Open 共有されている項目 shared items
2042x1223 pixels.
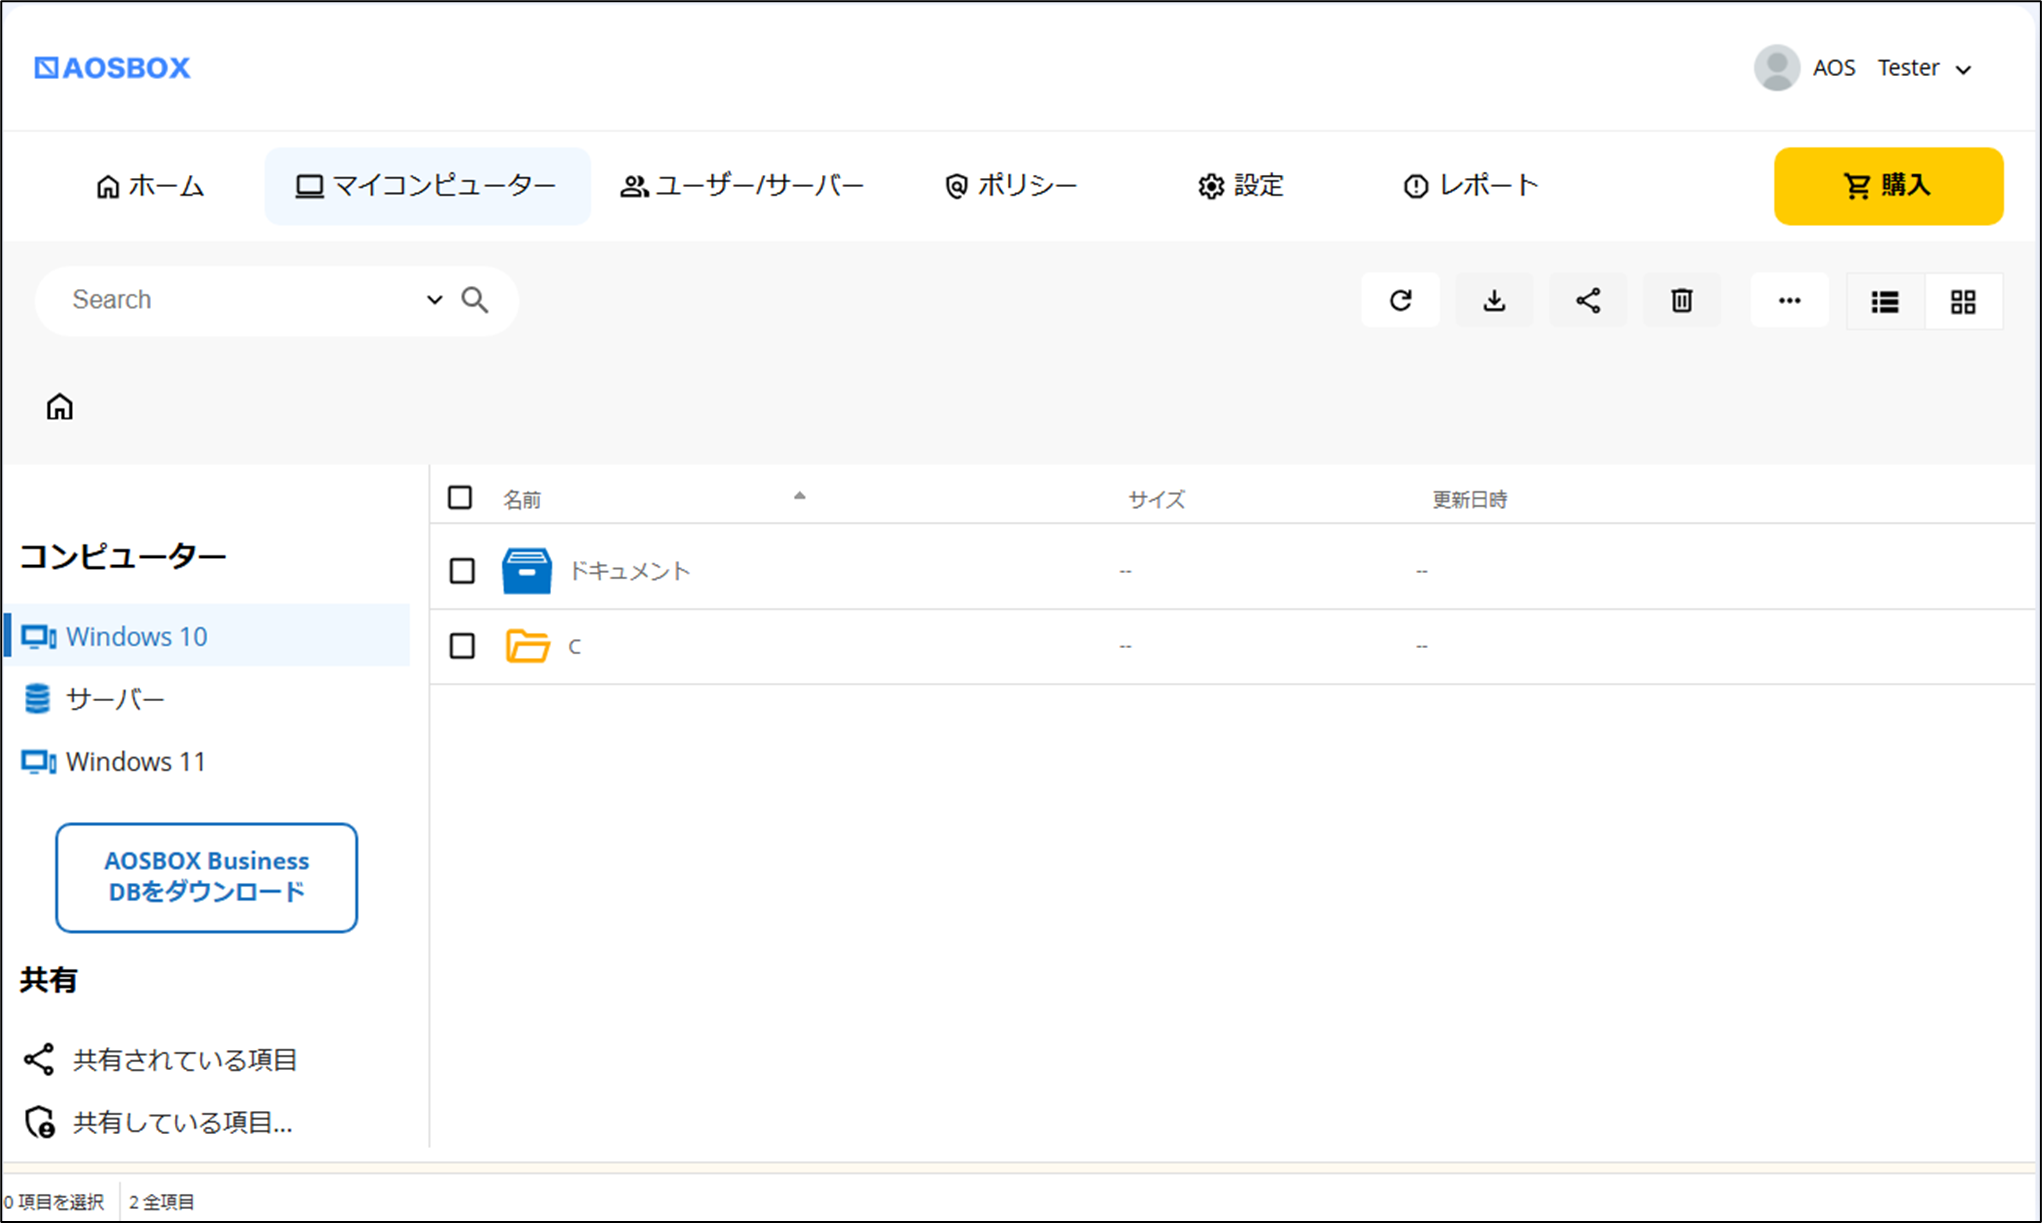160,1060
